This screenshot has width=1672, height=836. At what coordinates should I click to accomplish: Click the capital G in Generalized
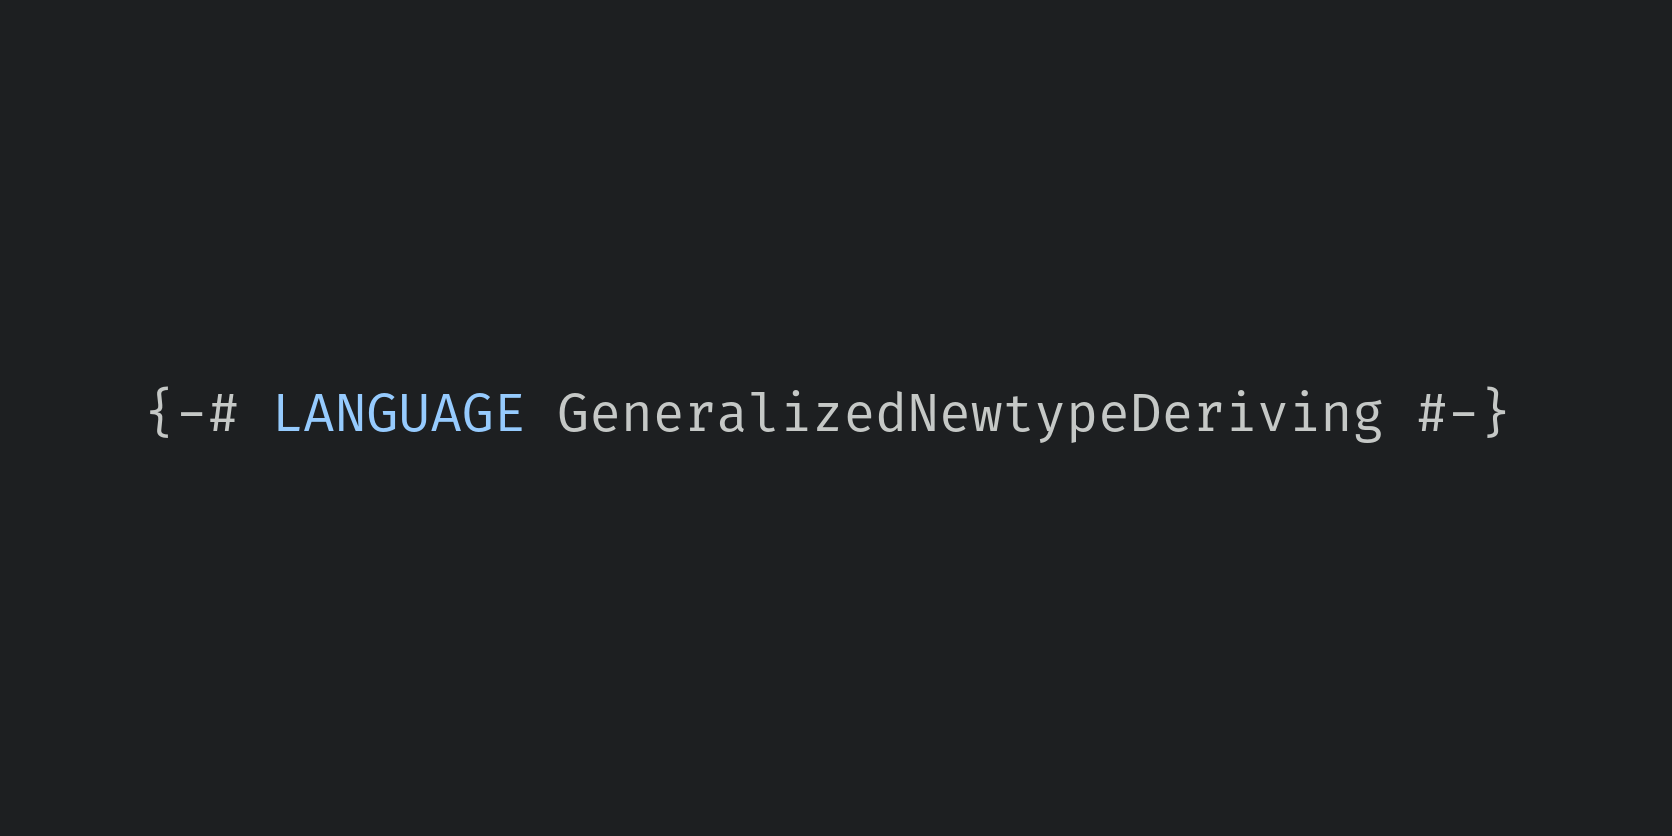point(573,413)
